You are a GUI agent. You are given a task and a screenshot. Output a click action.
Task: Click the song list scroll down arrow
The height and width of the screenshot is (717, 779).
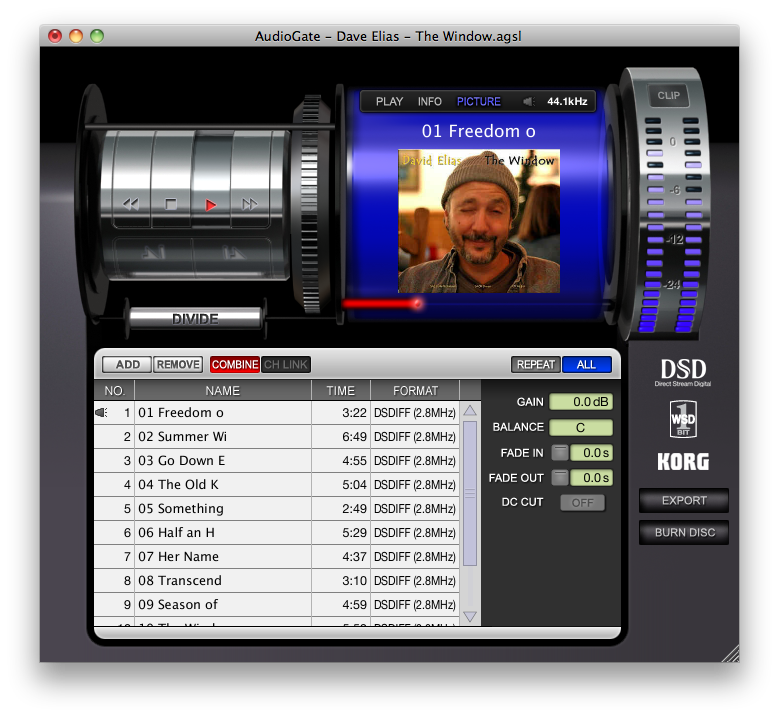tap(470, 617)
